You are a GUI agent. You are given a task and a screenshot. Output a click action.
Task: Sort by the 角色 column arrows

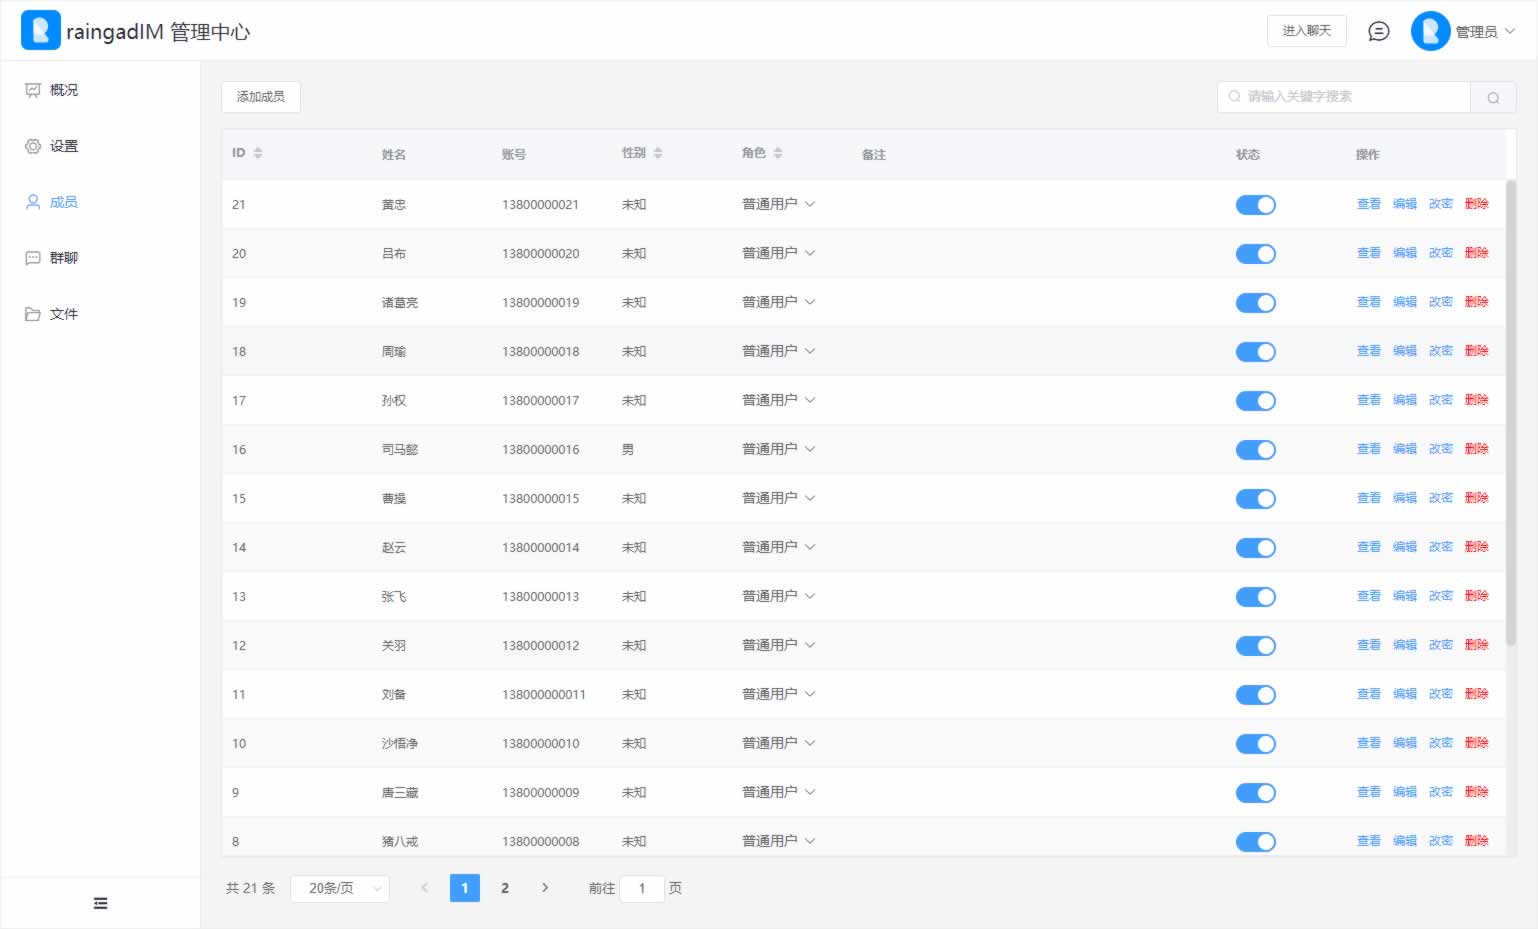coord(778,153)
